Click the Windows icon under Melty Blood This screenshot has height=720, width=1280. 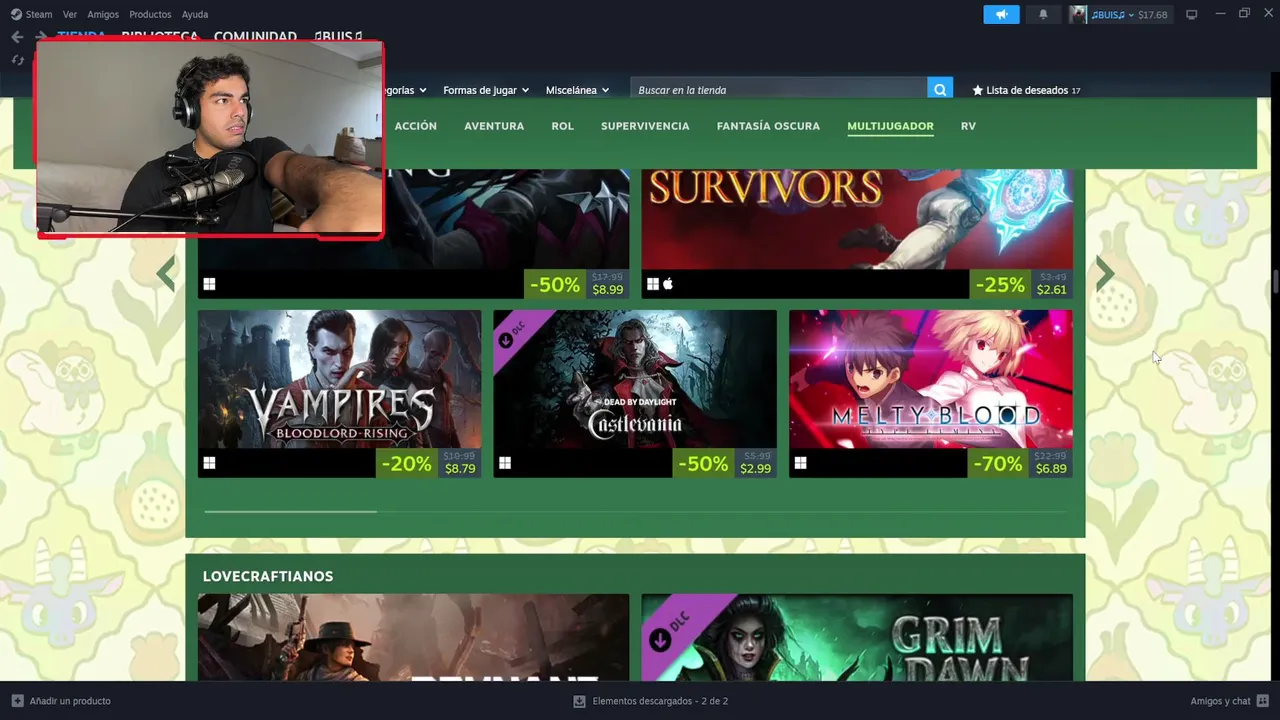coord(800,463)
